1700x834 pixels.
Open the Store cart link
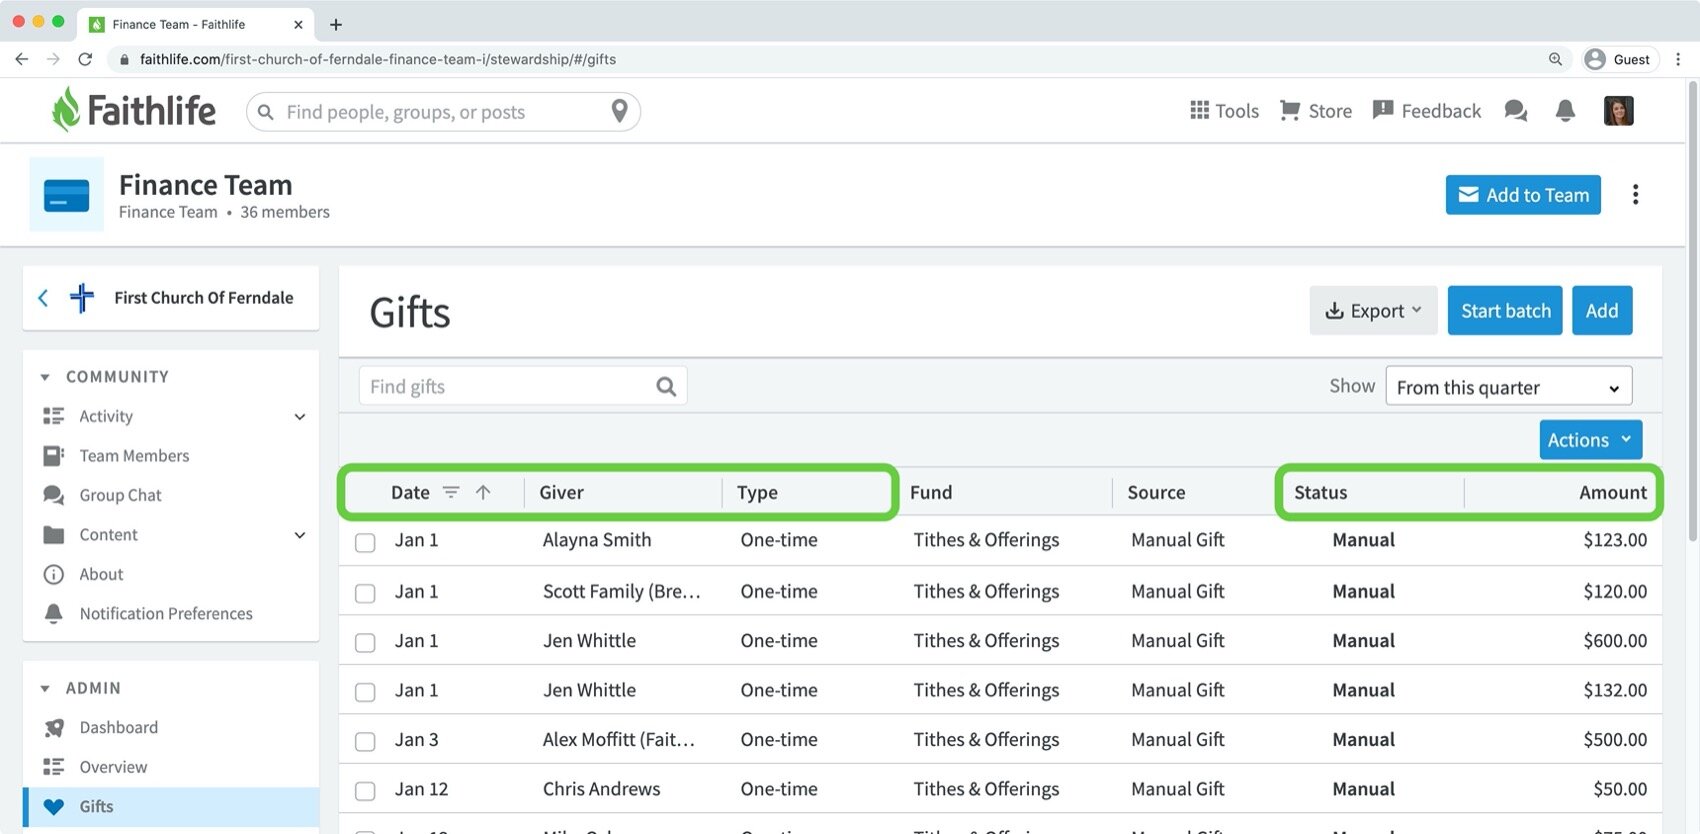(1315, 111)
